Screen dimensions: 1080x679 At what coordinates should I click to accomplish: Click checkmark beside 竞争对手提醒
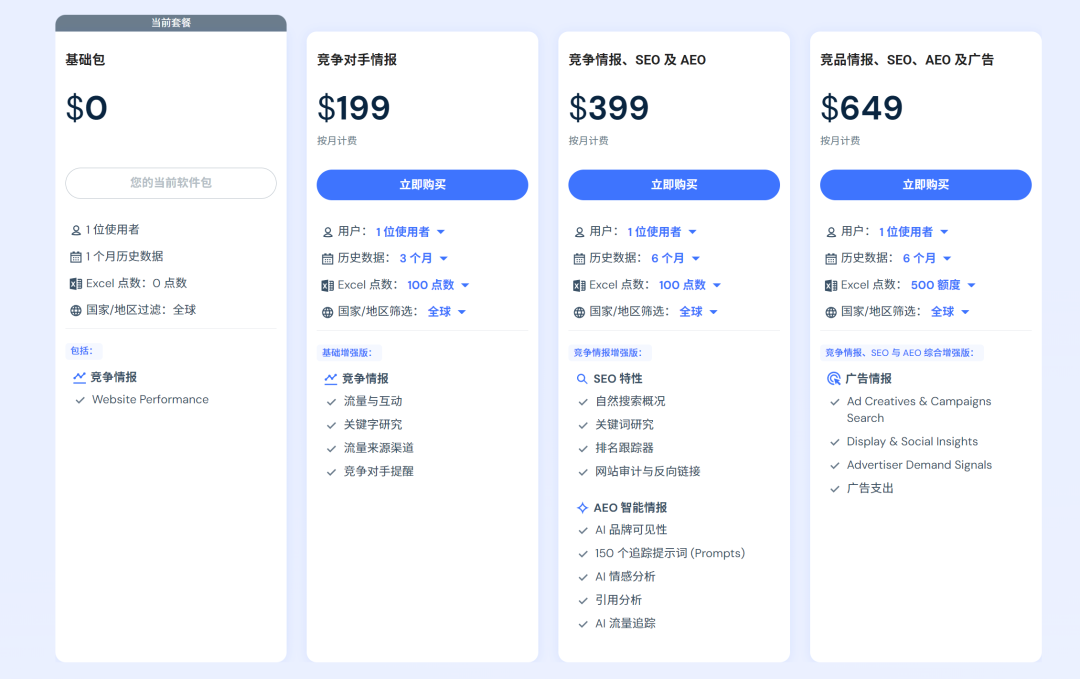pyautogui.click(x=331, y=472)
